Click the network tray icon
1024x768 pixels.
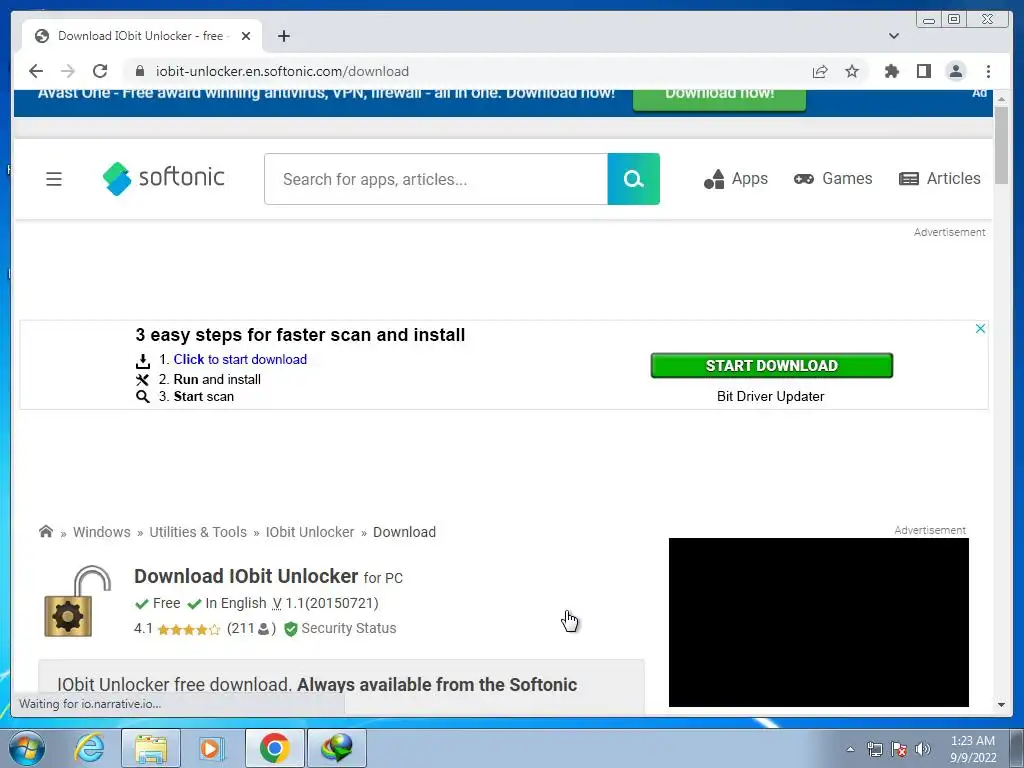[874, 749]
